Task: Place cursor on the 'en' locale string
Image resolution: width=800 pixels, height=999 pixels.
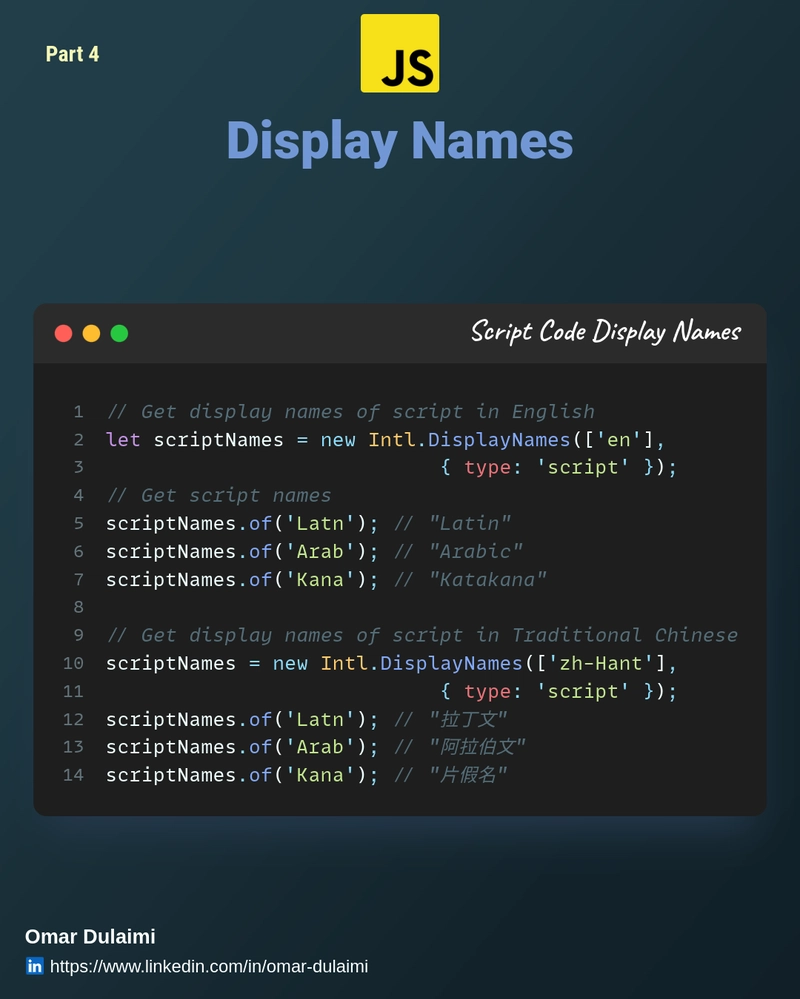Action: [620, 440]
